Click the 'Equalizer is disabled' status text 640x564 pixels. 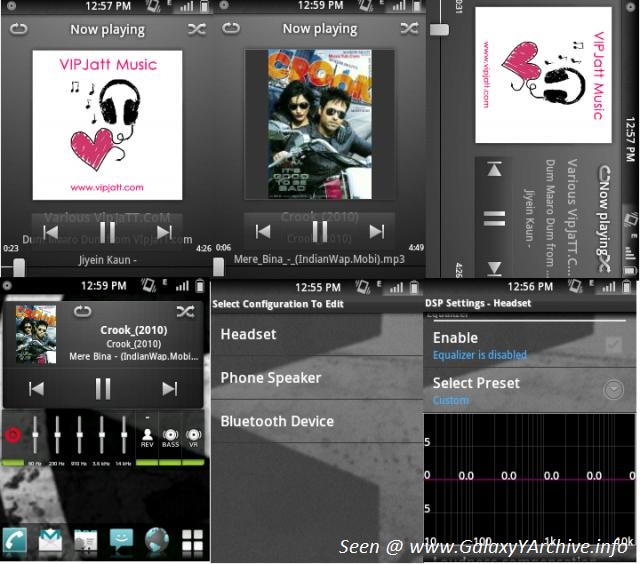480,355
